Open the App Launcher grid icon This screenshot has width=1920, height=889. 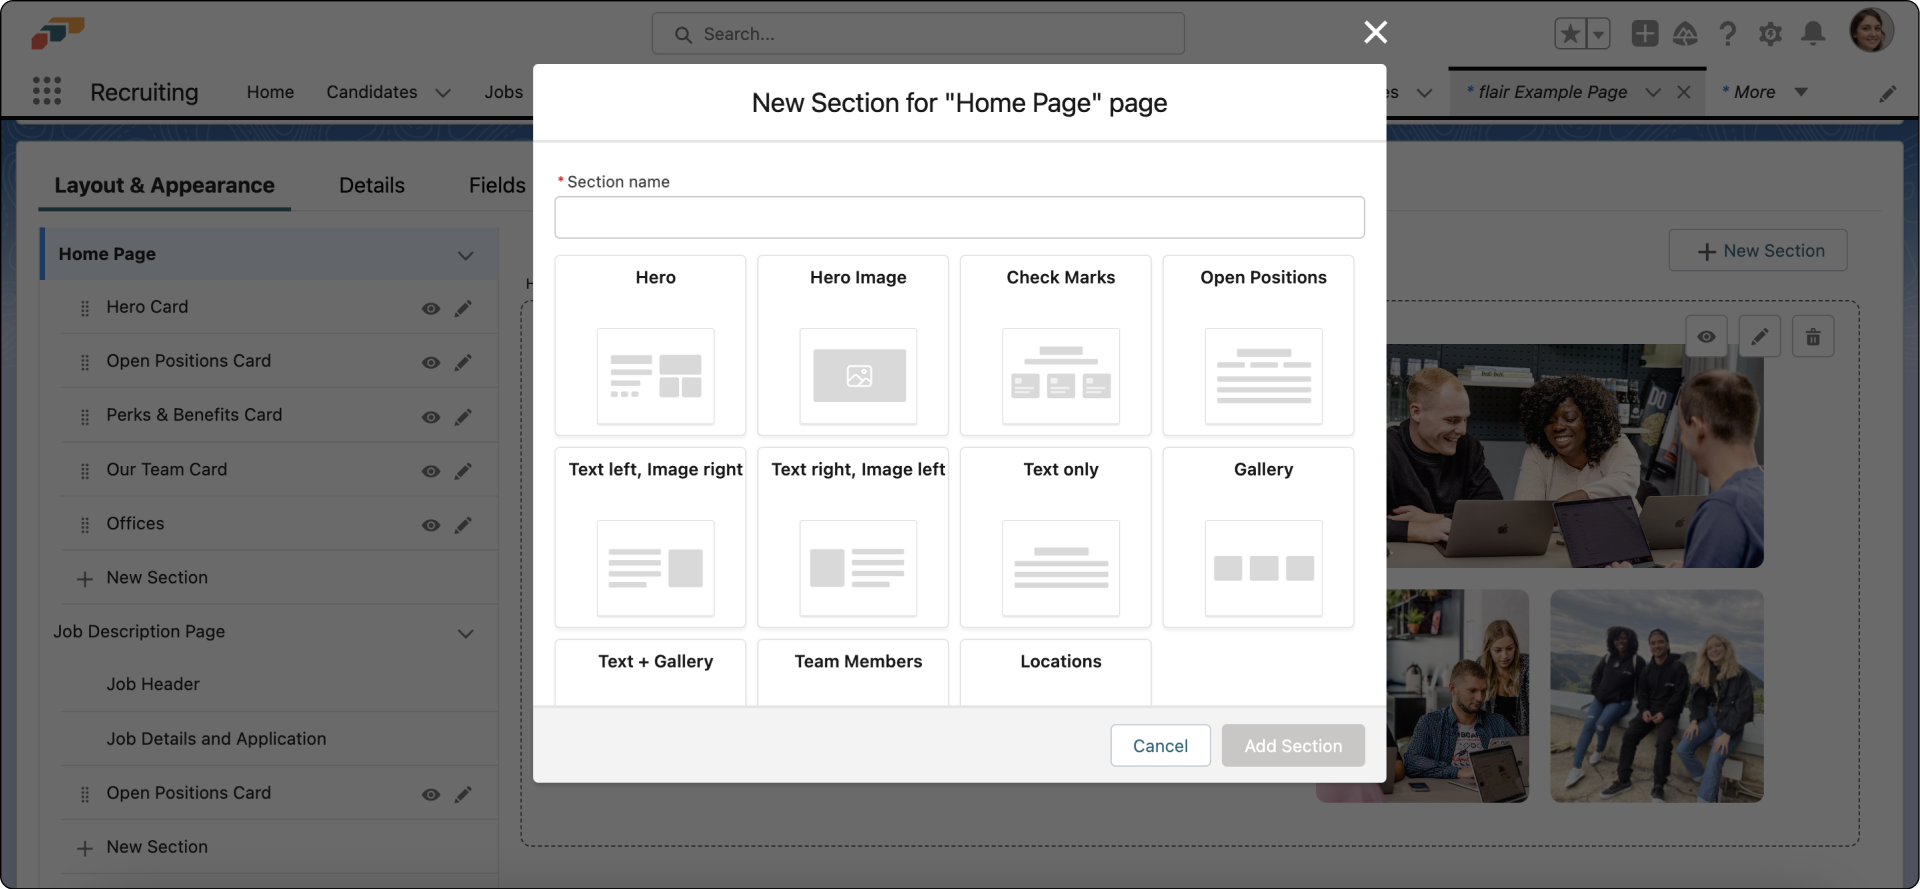point(47,91)
